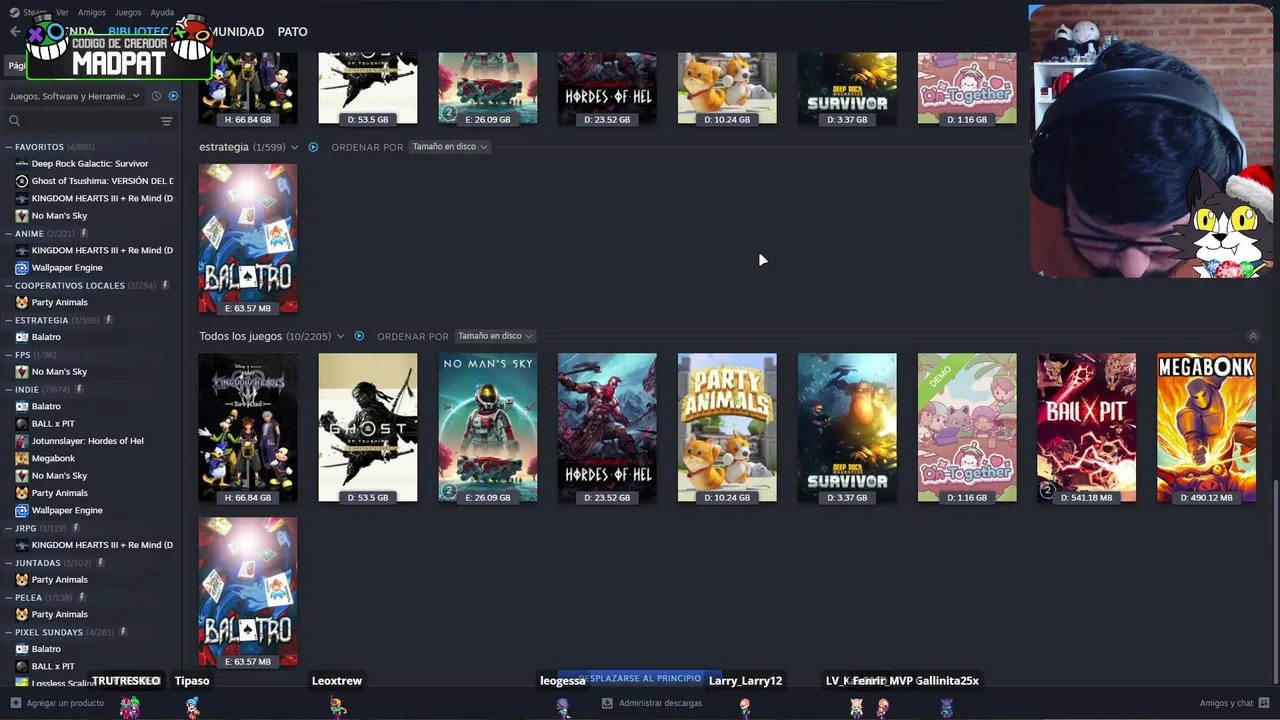
Task: Open Deep Rock Survivor cover in Todos los juegos
Action: click(847, 427)
